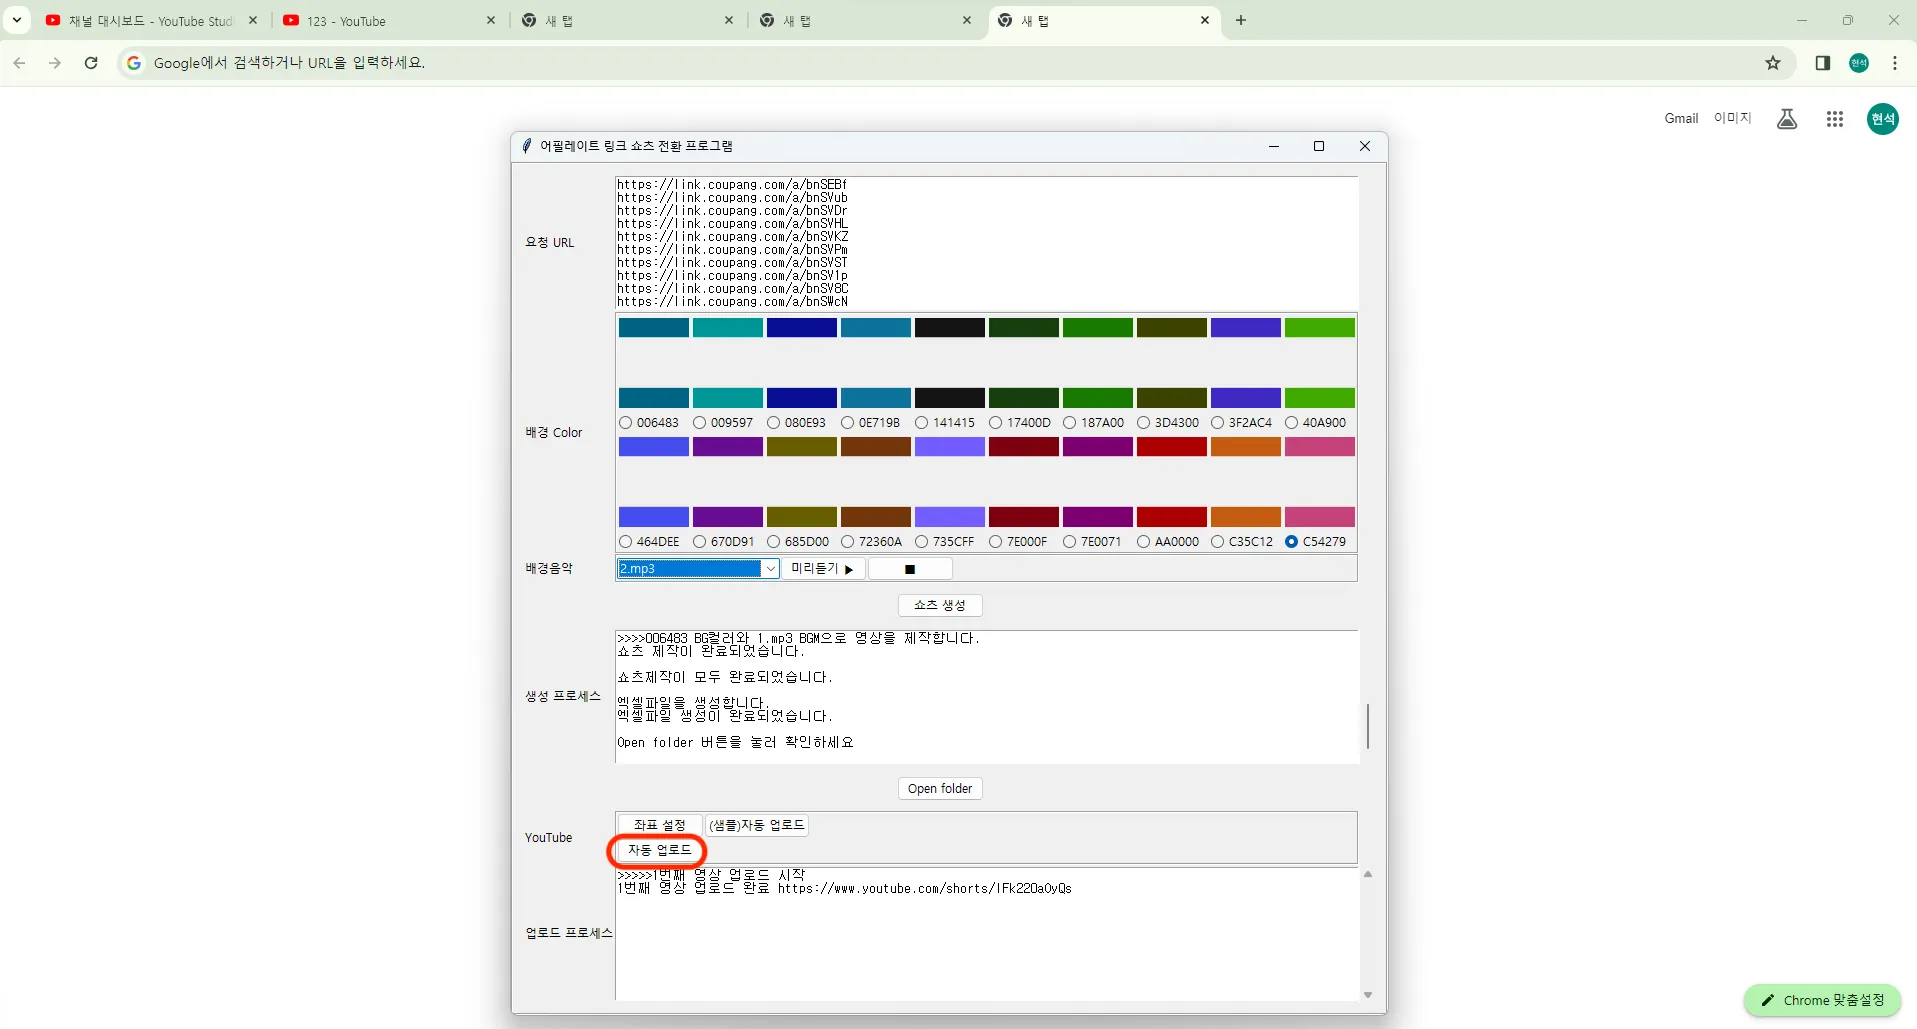The height and width of the screenshot is (1029, 1917).
Task: Select the 006483 background color radio
Action: click(626, 423)
